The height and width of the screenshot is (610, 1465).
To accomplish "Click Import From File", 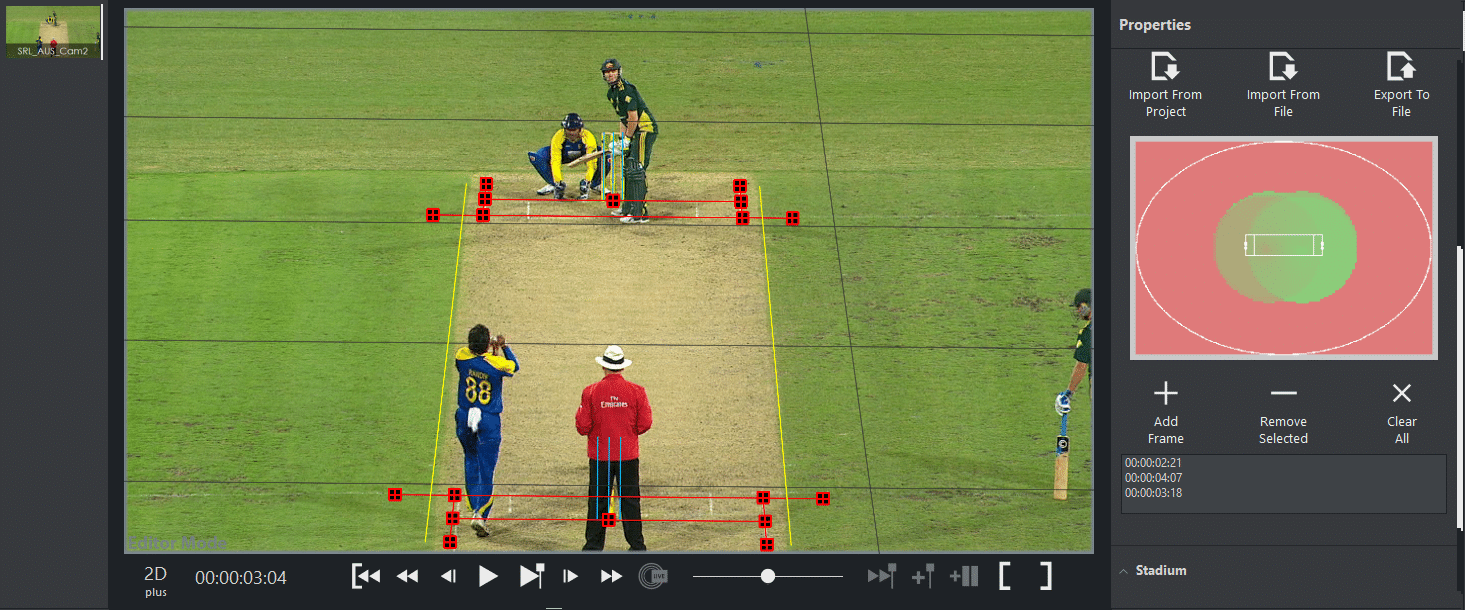I will [1283, 85].
